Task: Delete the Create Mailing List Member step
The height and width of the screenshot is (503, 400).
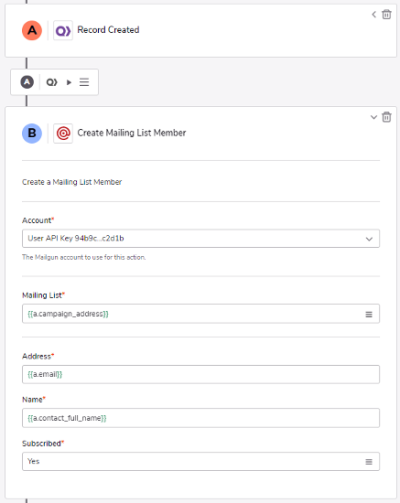Action: [386, 117]
